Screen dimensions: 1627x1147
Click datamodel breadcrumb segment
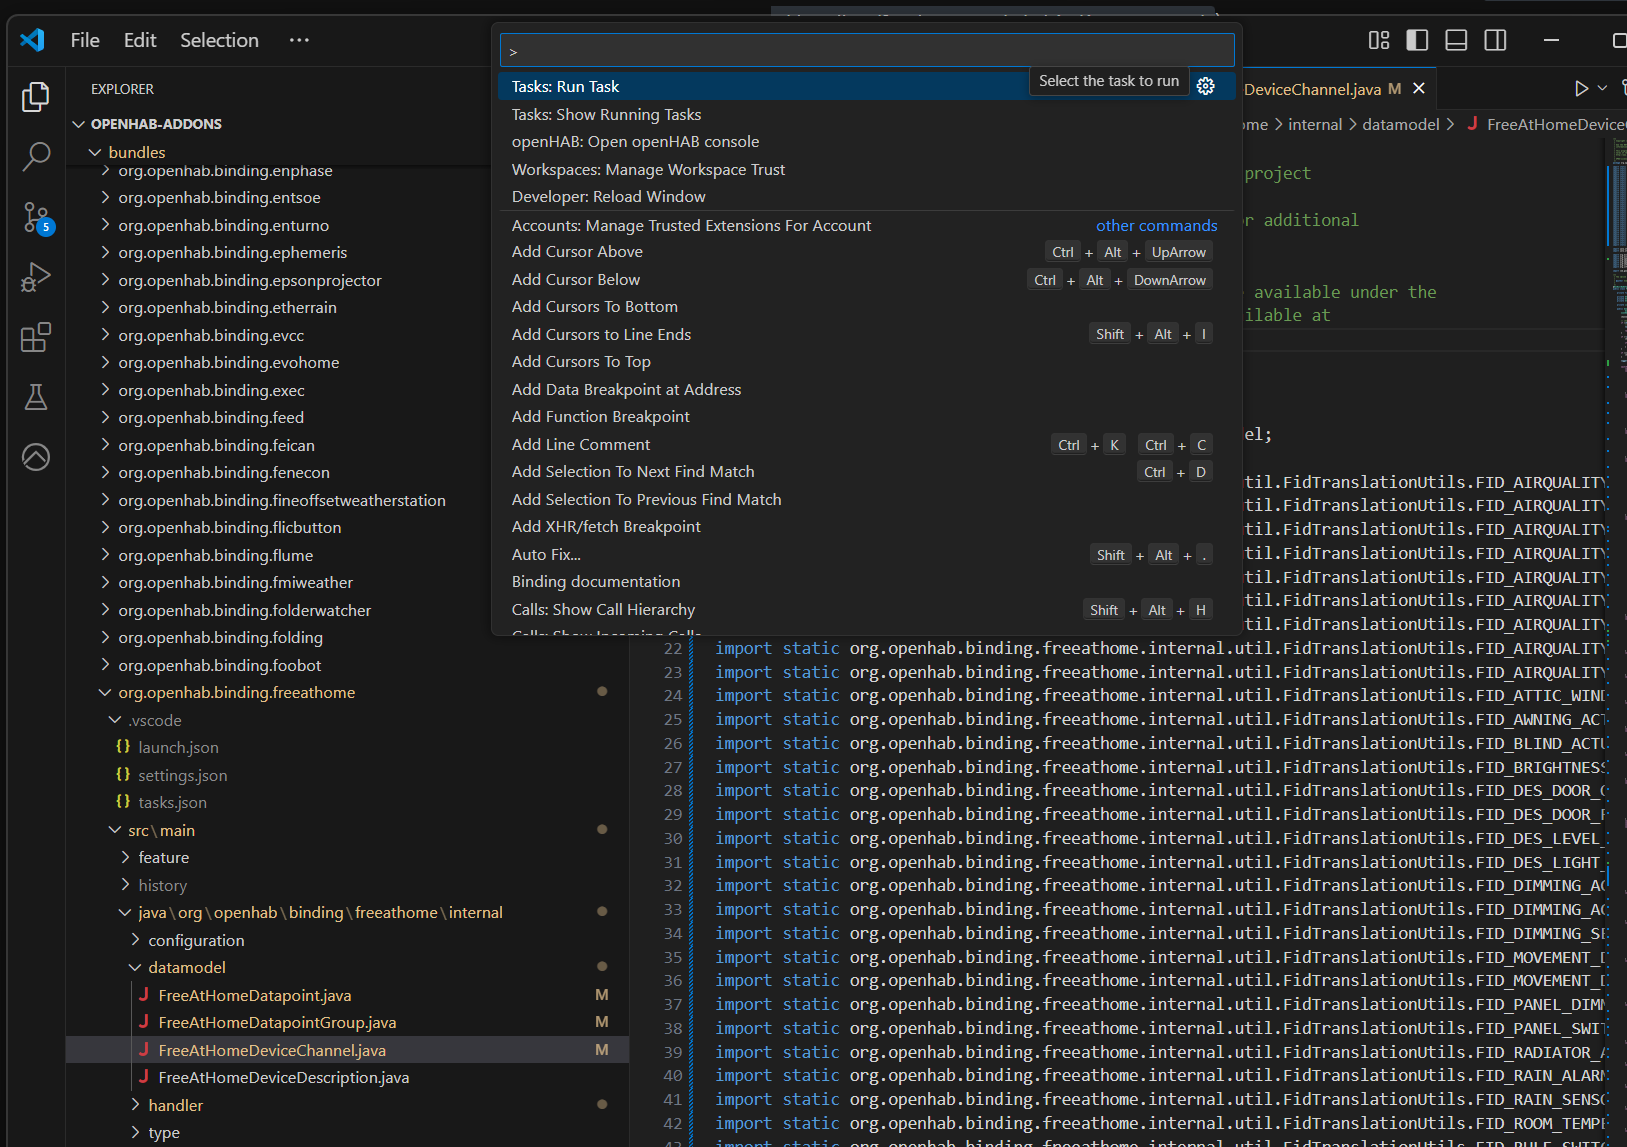click(x=1401, y=124)
